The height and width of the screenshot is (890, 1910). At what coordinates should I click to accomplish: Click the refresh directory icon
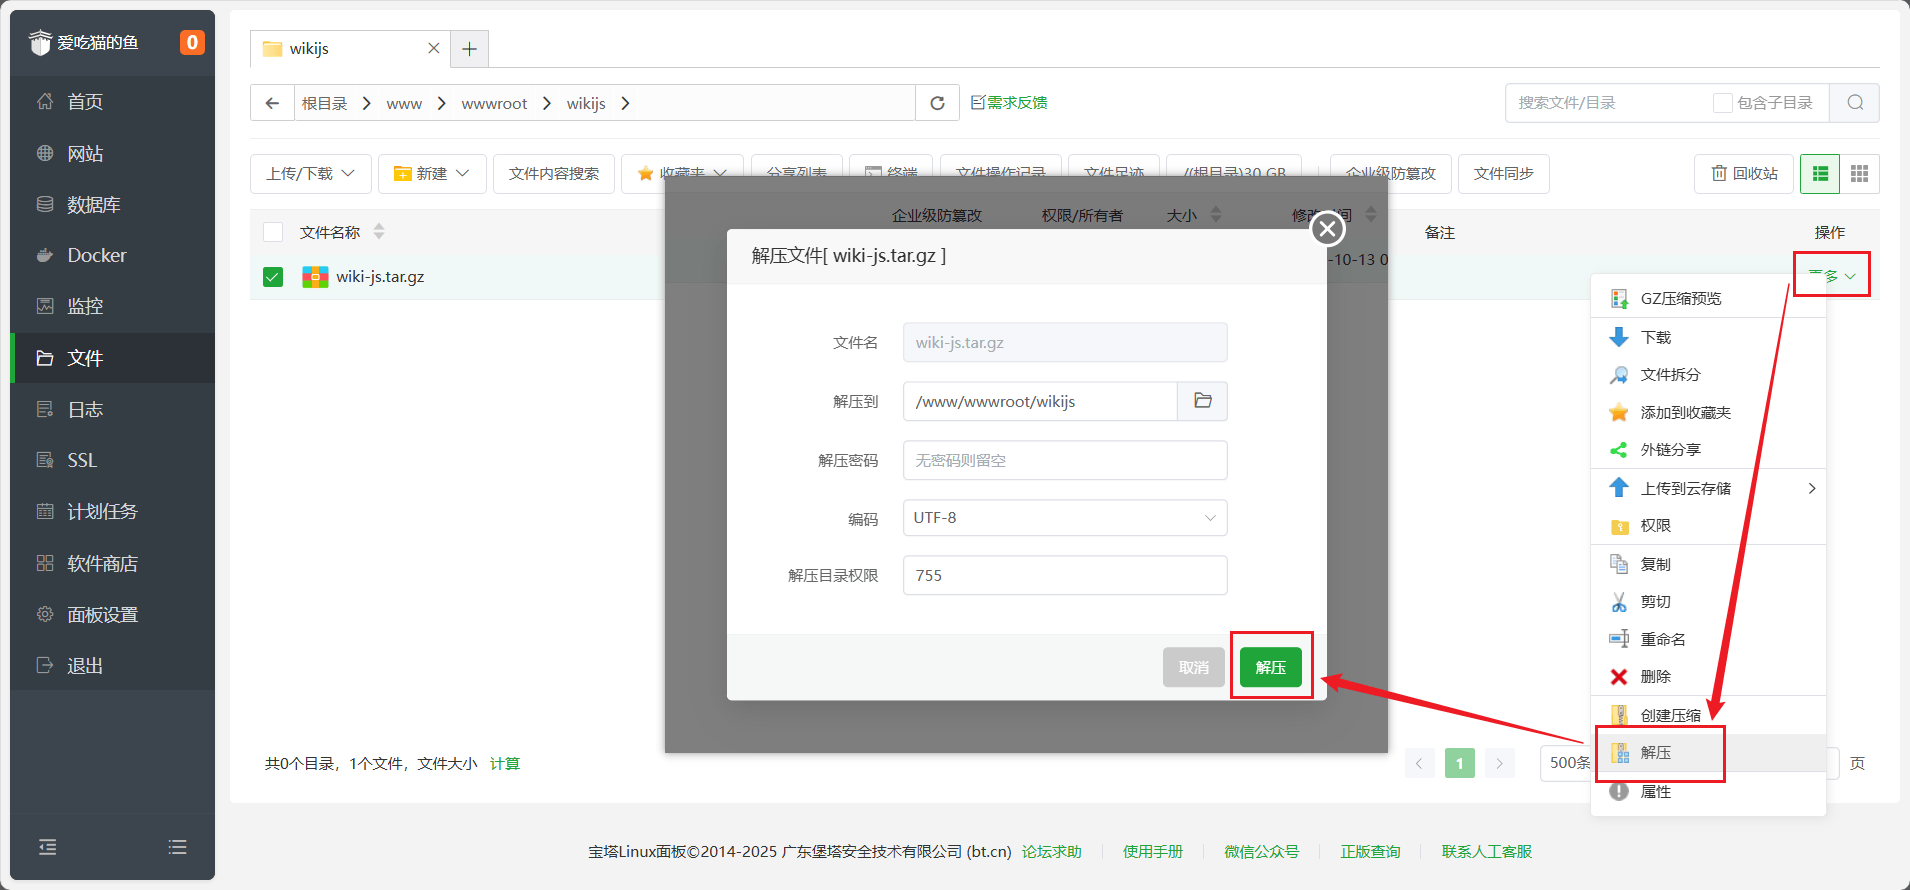click(x=937, y=103)
